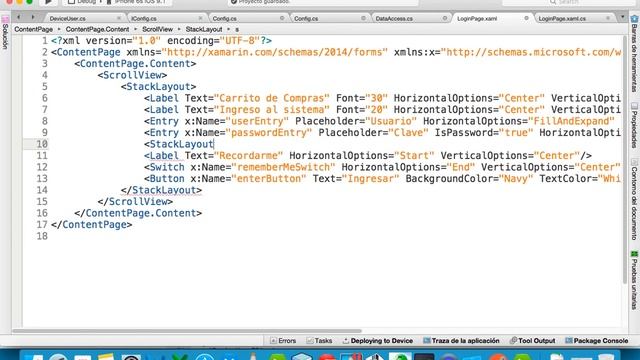The height and width of the screenshot is (360, 640).
Task: Open the ScrollView breadcrumb dropdown
Action: click(x=157, y=29)
